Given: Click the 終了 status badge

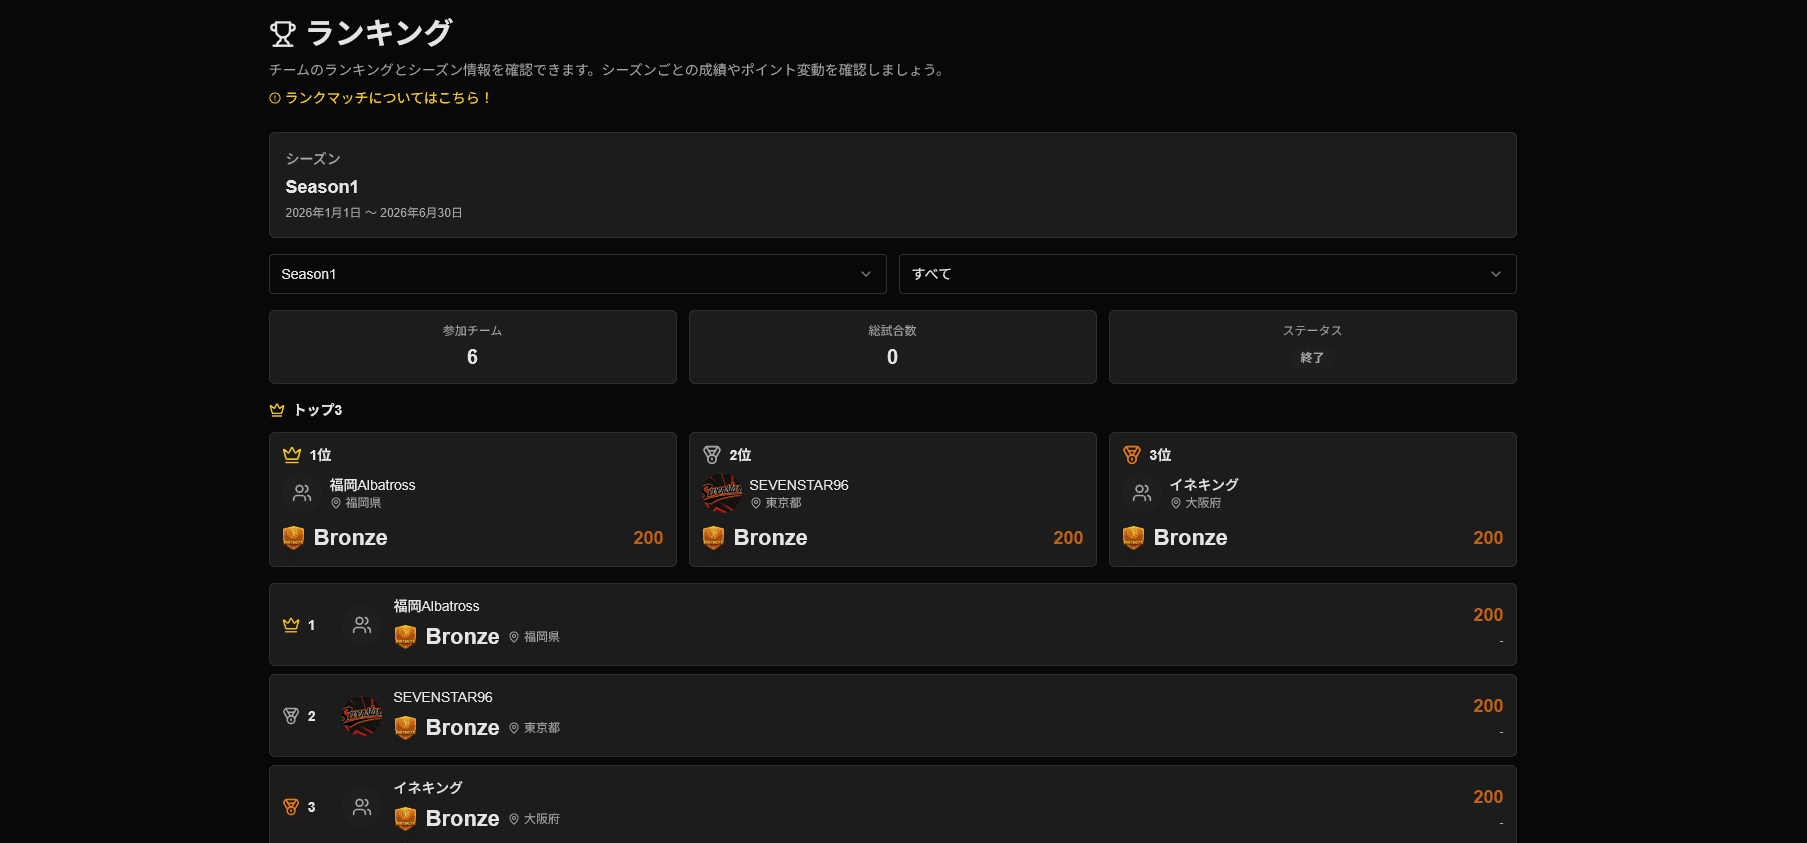Looking at the screenshot, I should tap(1312, 358).
